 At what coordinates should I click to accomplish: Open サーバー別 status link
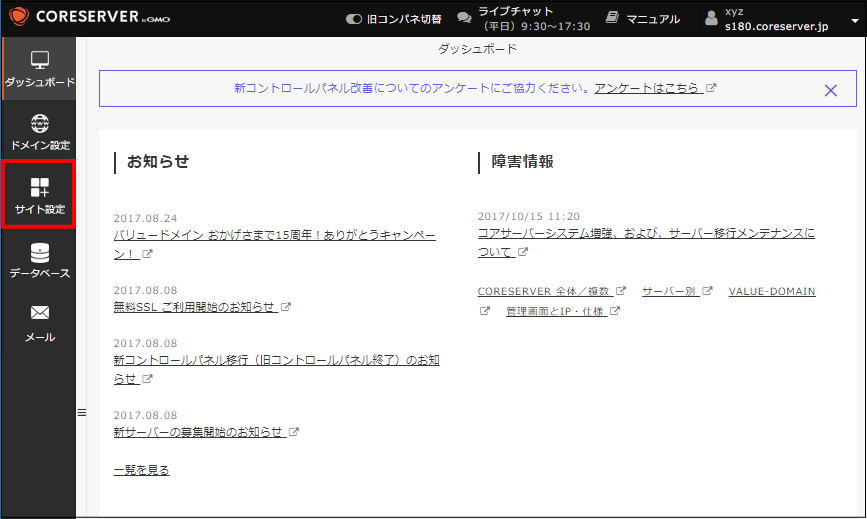(x=669, y=291)
